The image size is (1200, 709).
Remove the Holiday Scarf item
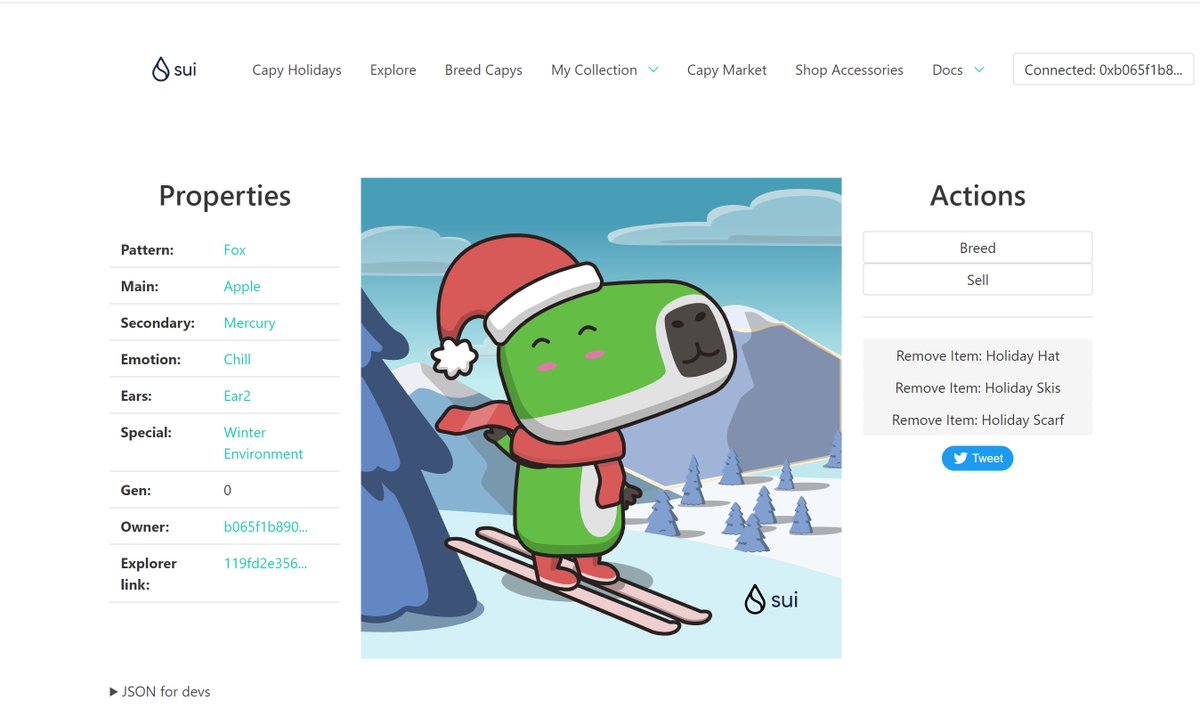pos(978,420)
